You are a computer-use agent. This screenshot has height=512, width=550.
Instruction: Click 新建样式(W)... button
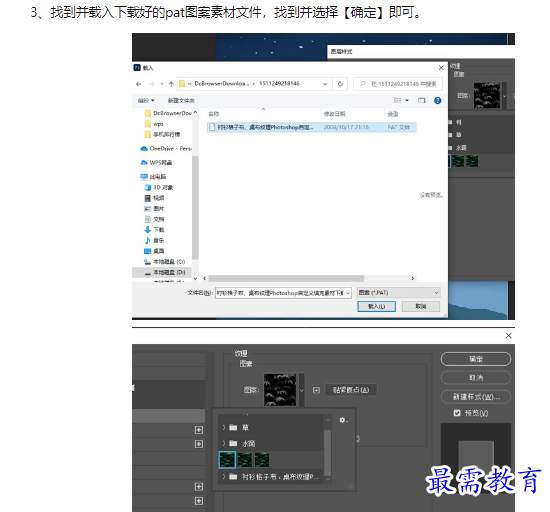476,397
